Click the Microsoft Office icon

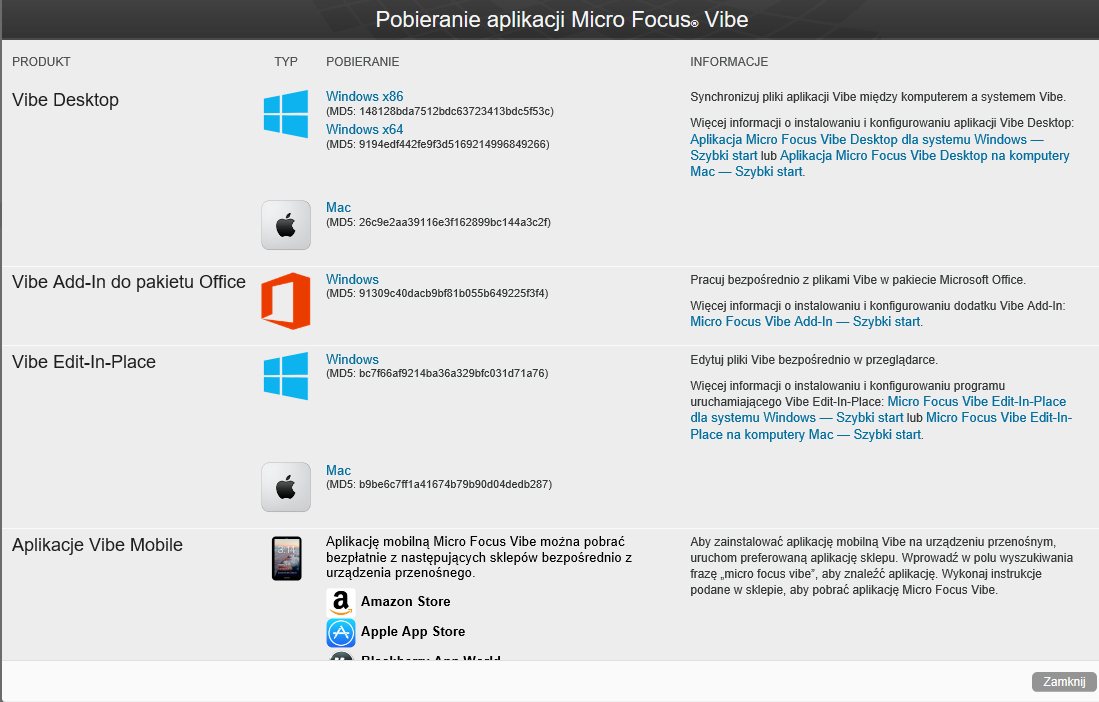point(286,300)
